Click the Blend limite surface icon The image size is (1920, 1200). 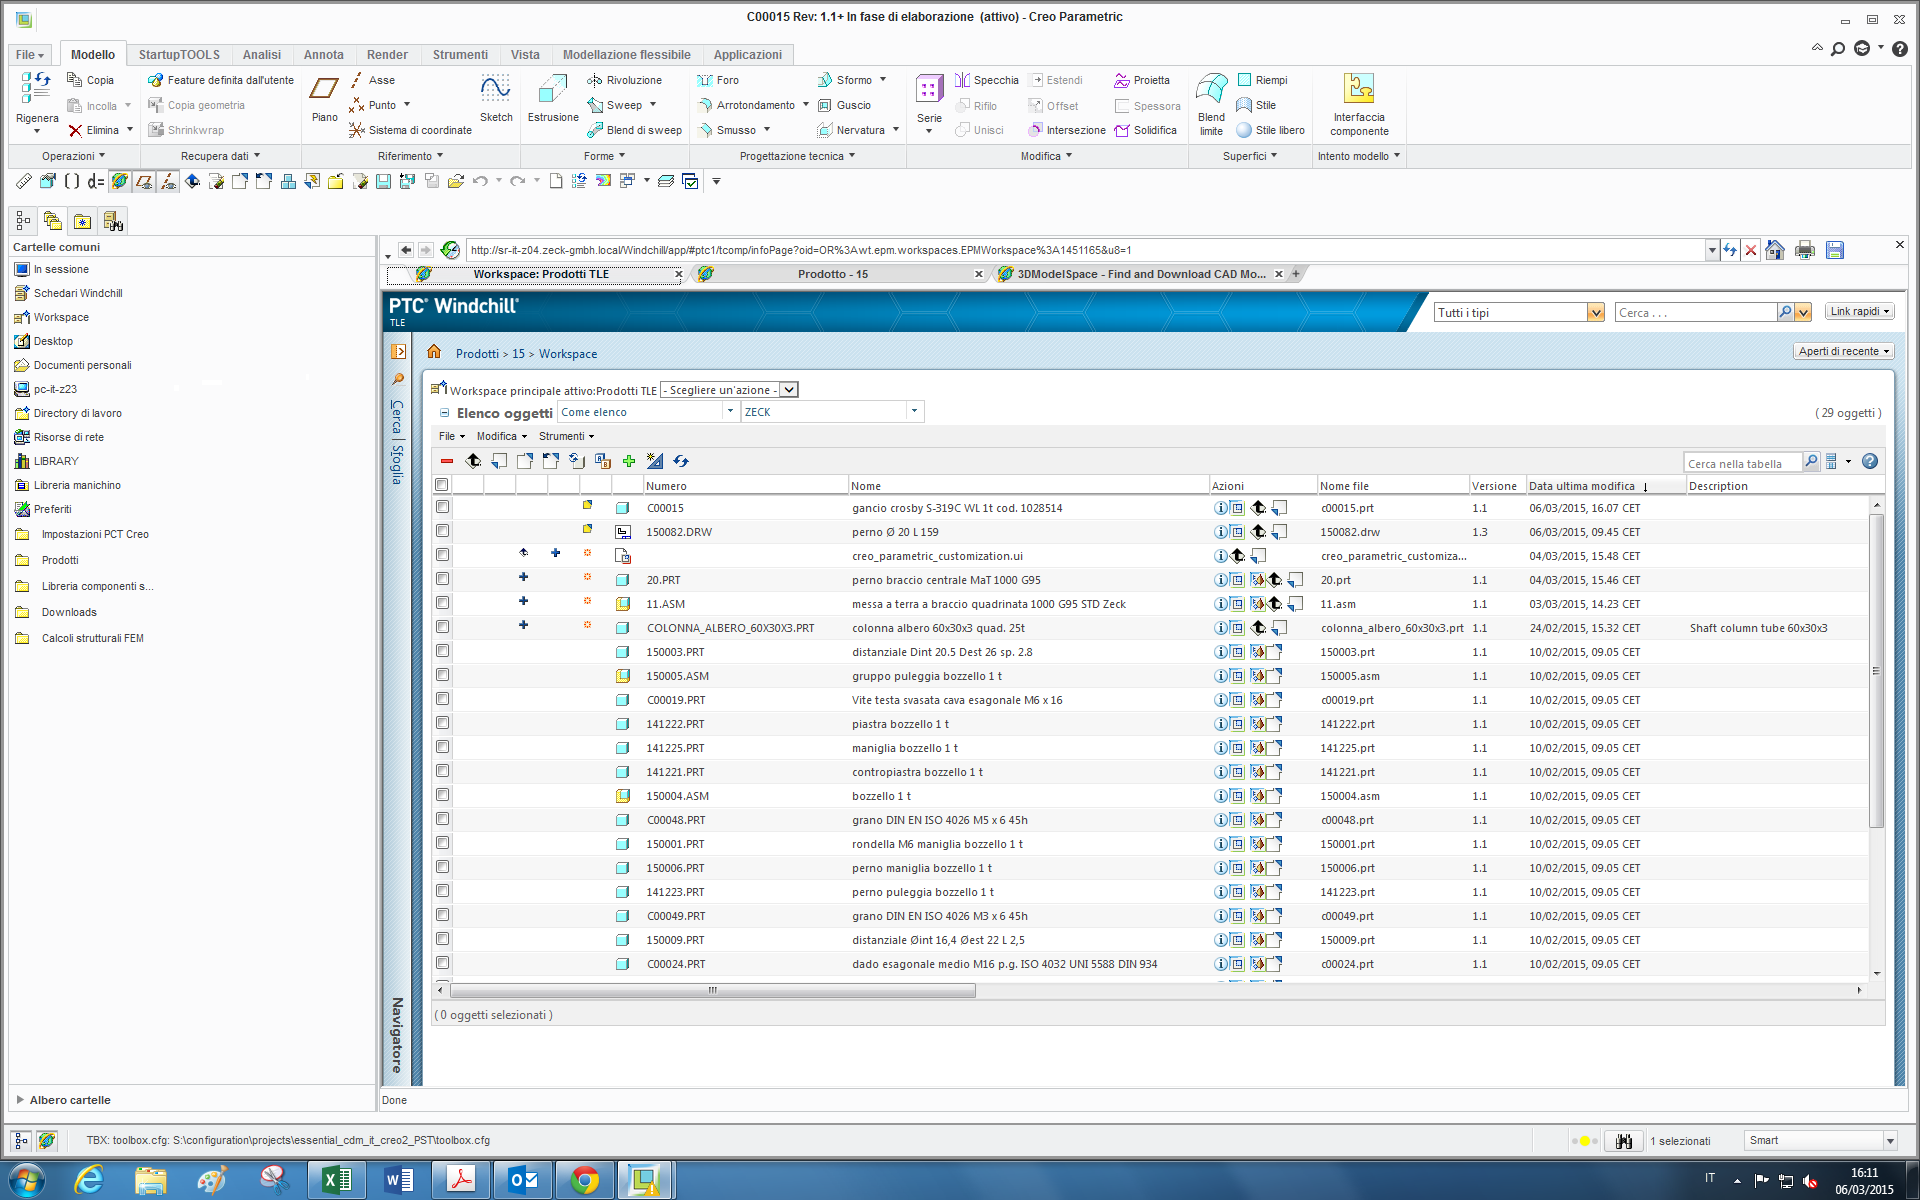1211,91
